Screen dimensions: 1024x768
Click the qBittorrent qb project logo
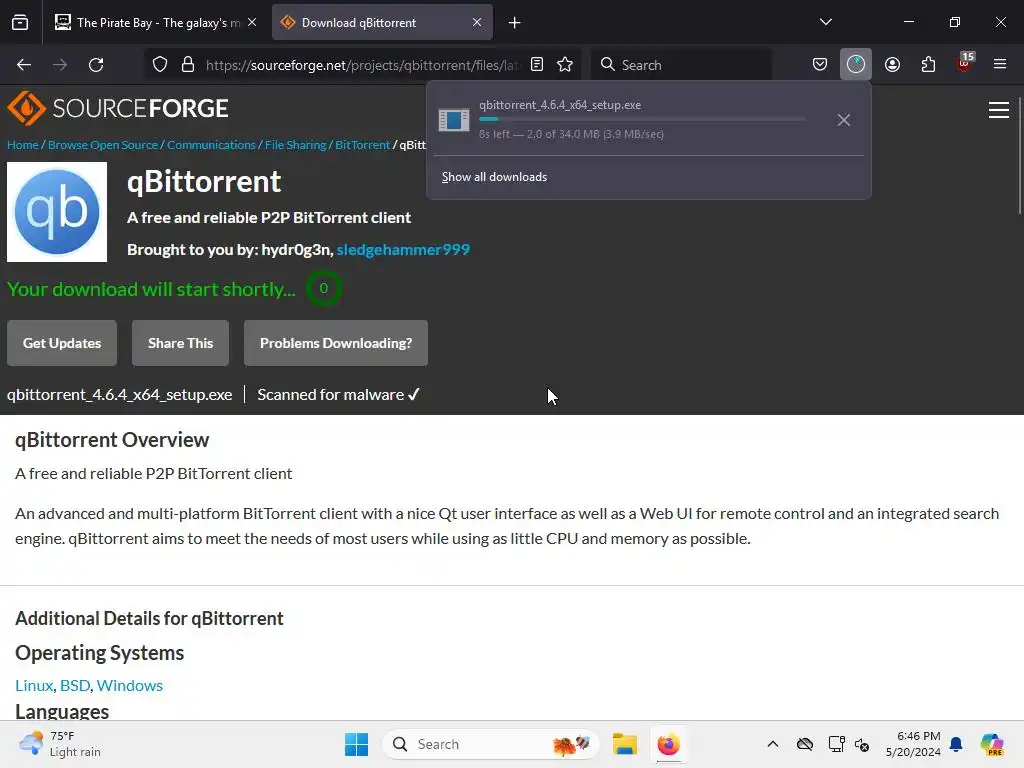[x=57, y=212]
